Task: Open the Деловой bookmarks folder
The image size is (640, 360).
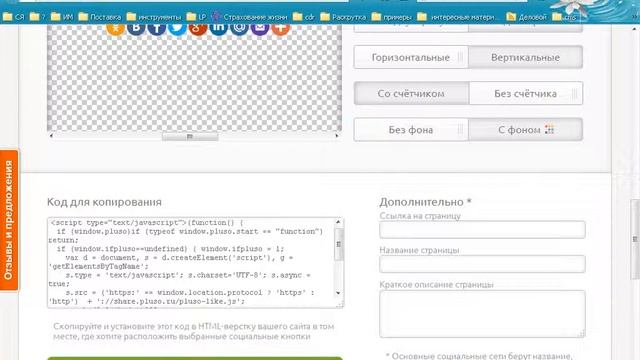Action: coord(527,17)
